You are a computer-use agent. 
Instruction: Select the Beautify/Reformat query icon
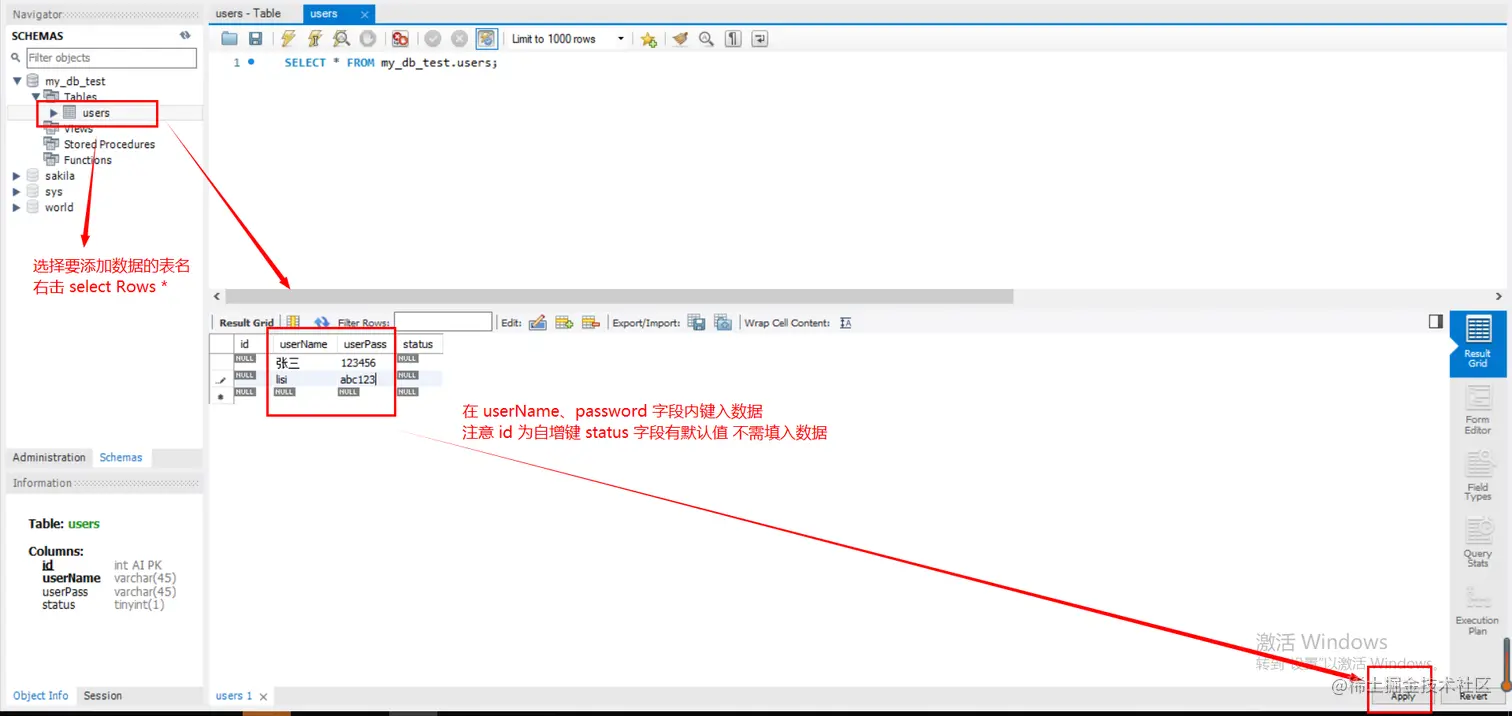coord(681,38)
